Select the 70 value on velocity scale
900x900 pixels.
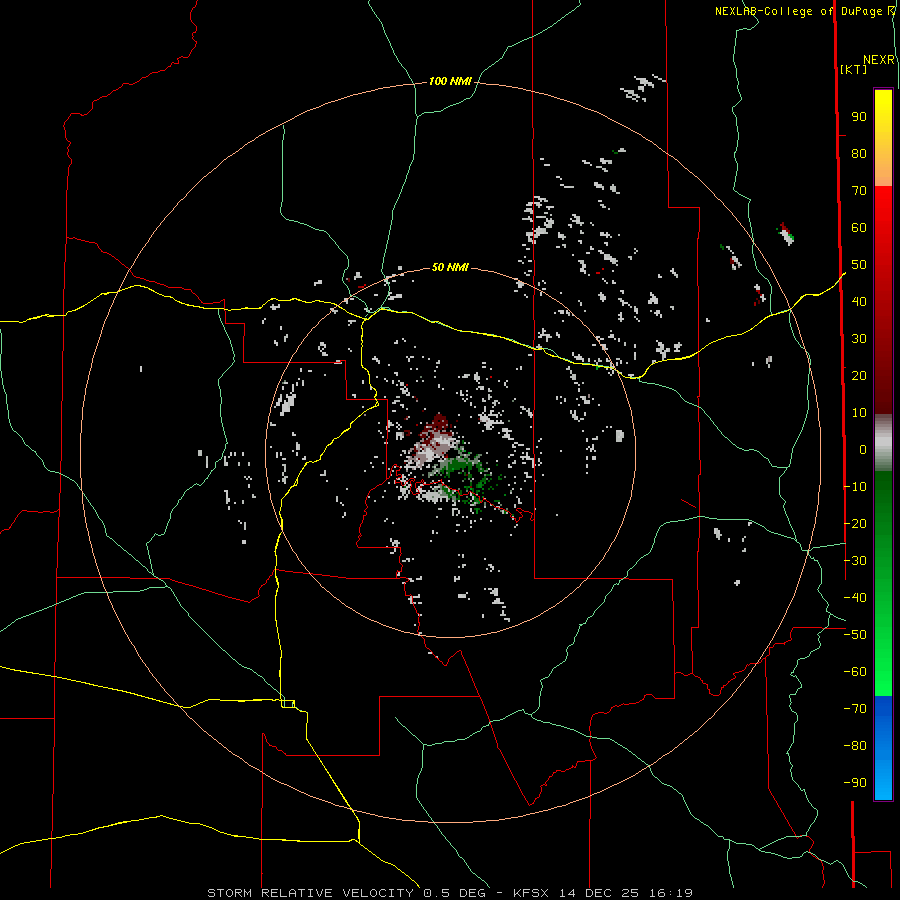coord(859,191)
